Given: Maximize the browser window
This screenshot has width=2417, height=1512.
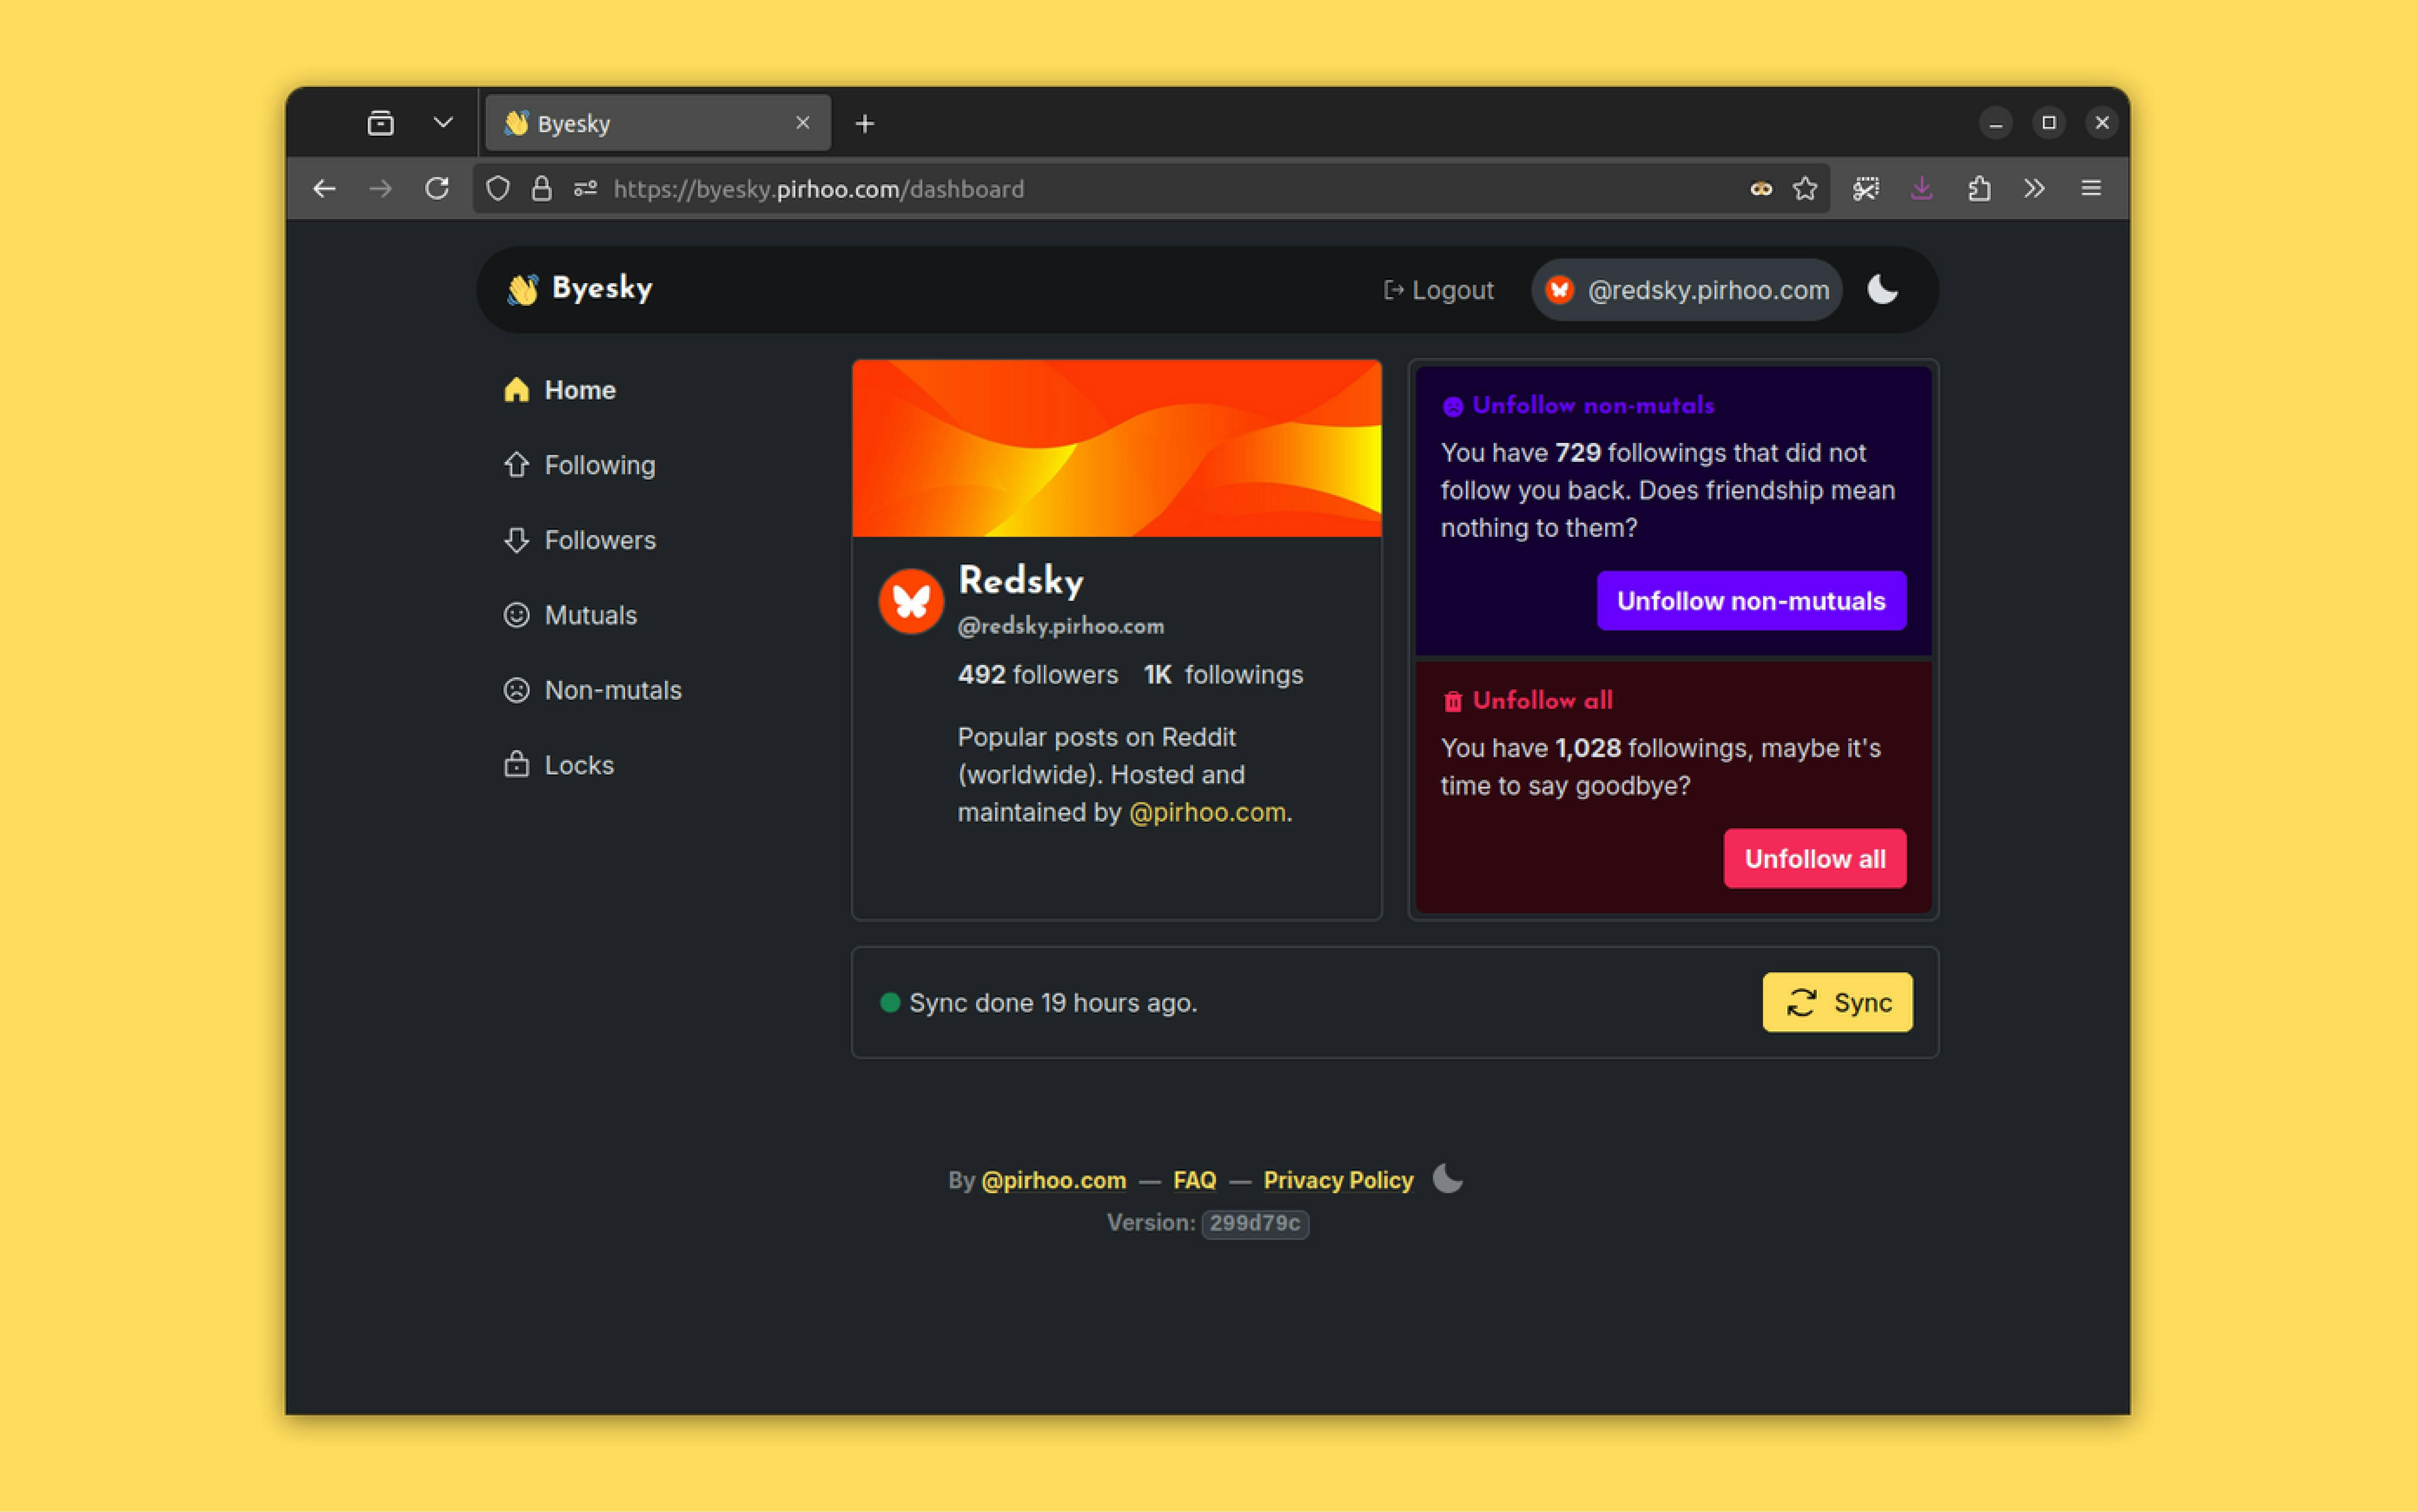Looking at the screenshot, I should (2049, 123).
